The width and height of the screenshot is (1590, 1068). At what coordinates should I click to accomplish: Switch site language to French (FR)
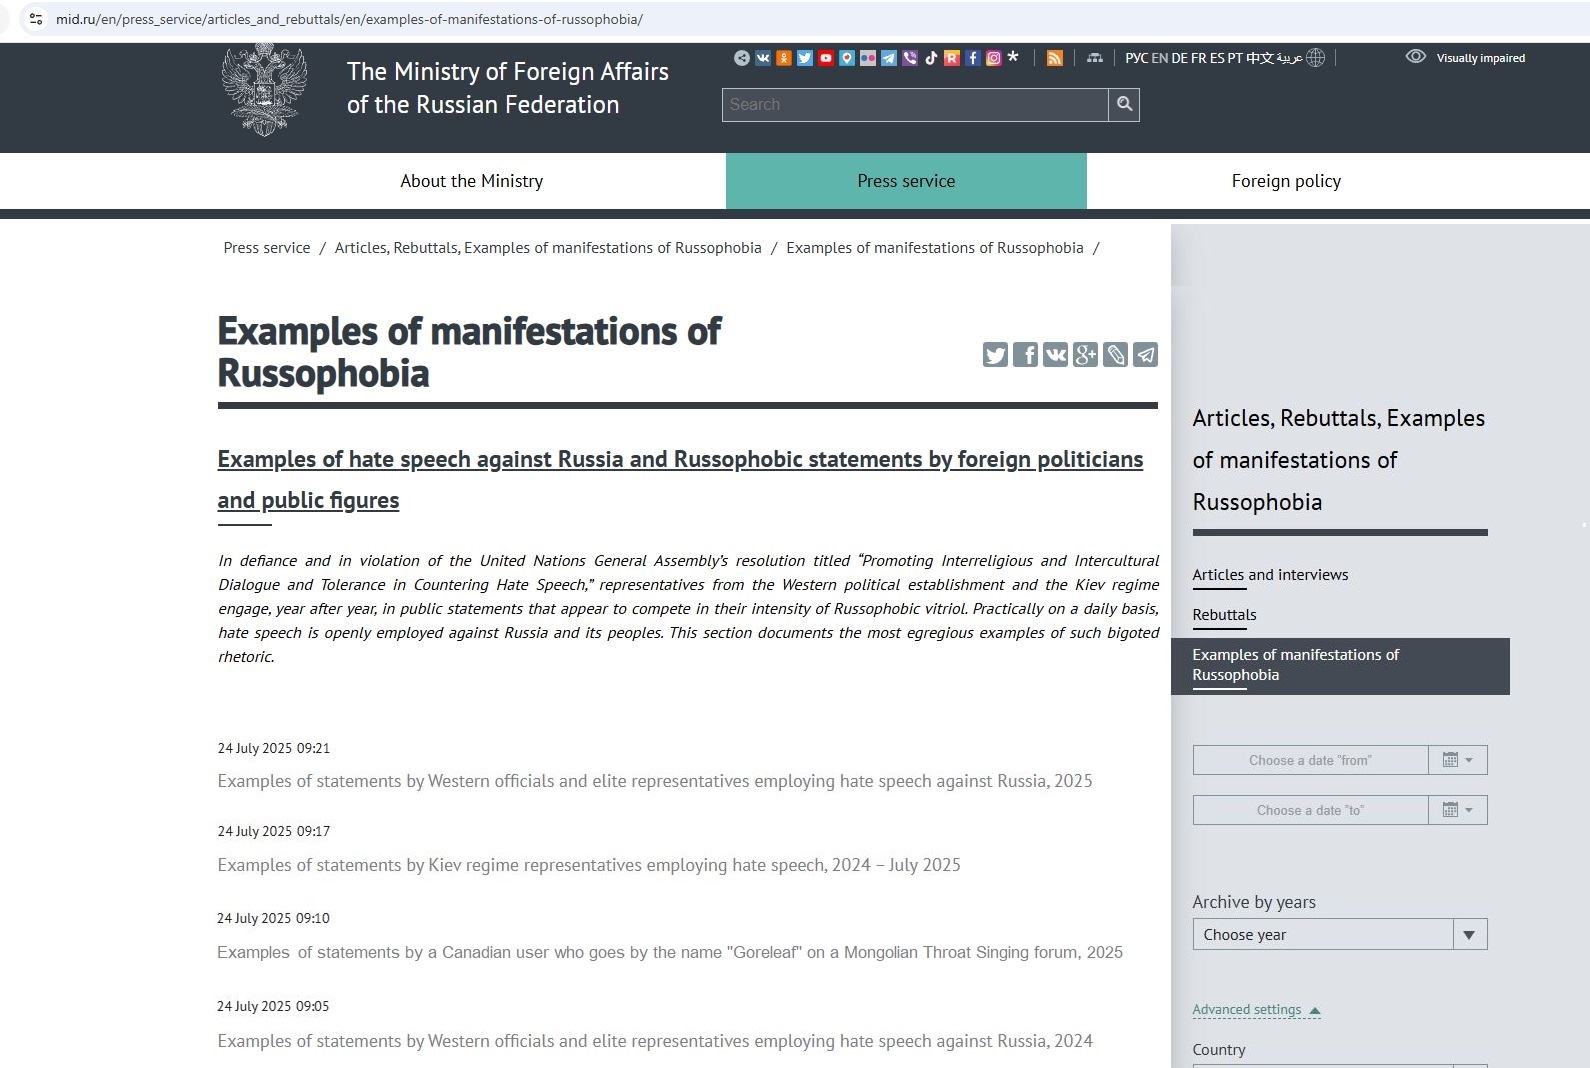[x=1199, y=58]
